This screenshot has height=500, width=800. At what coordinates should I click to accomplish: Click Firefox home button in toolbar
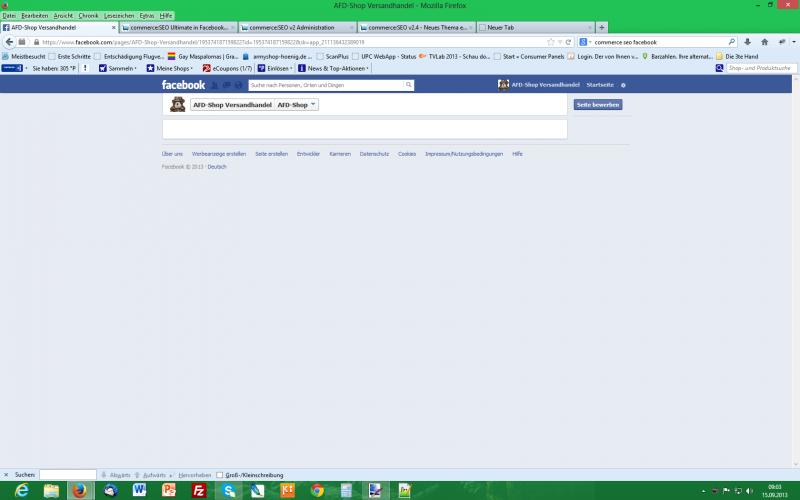(x=765, y=42)
